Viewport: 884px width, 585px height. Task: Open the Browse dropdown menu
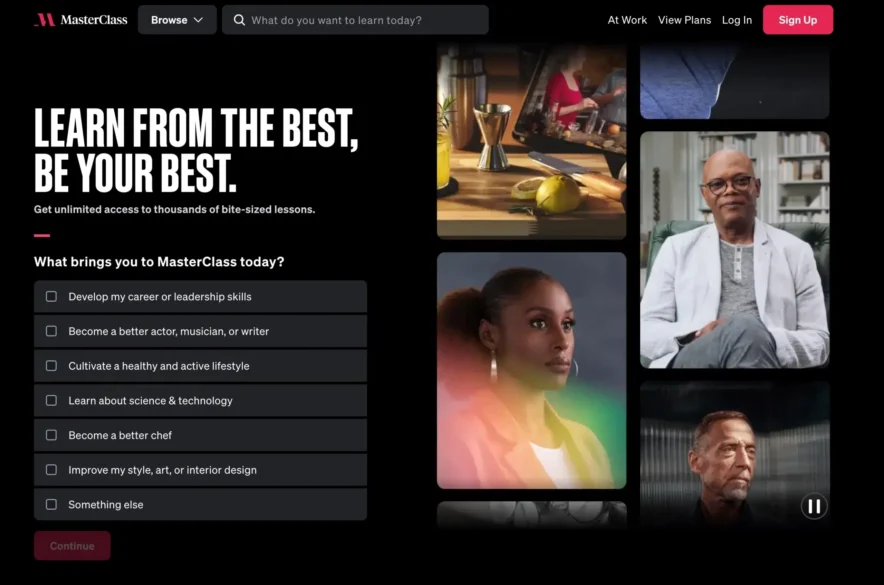click(177, 20)
